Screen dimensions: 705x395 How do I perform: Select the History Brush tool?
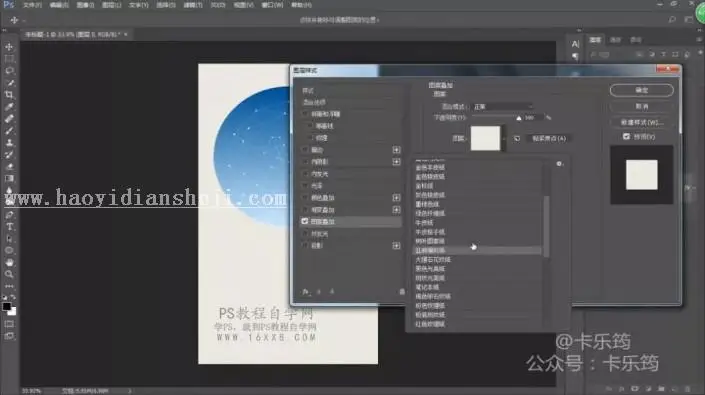(9, 155)
